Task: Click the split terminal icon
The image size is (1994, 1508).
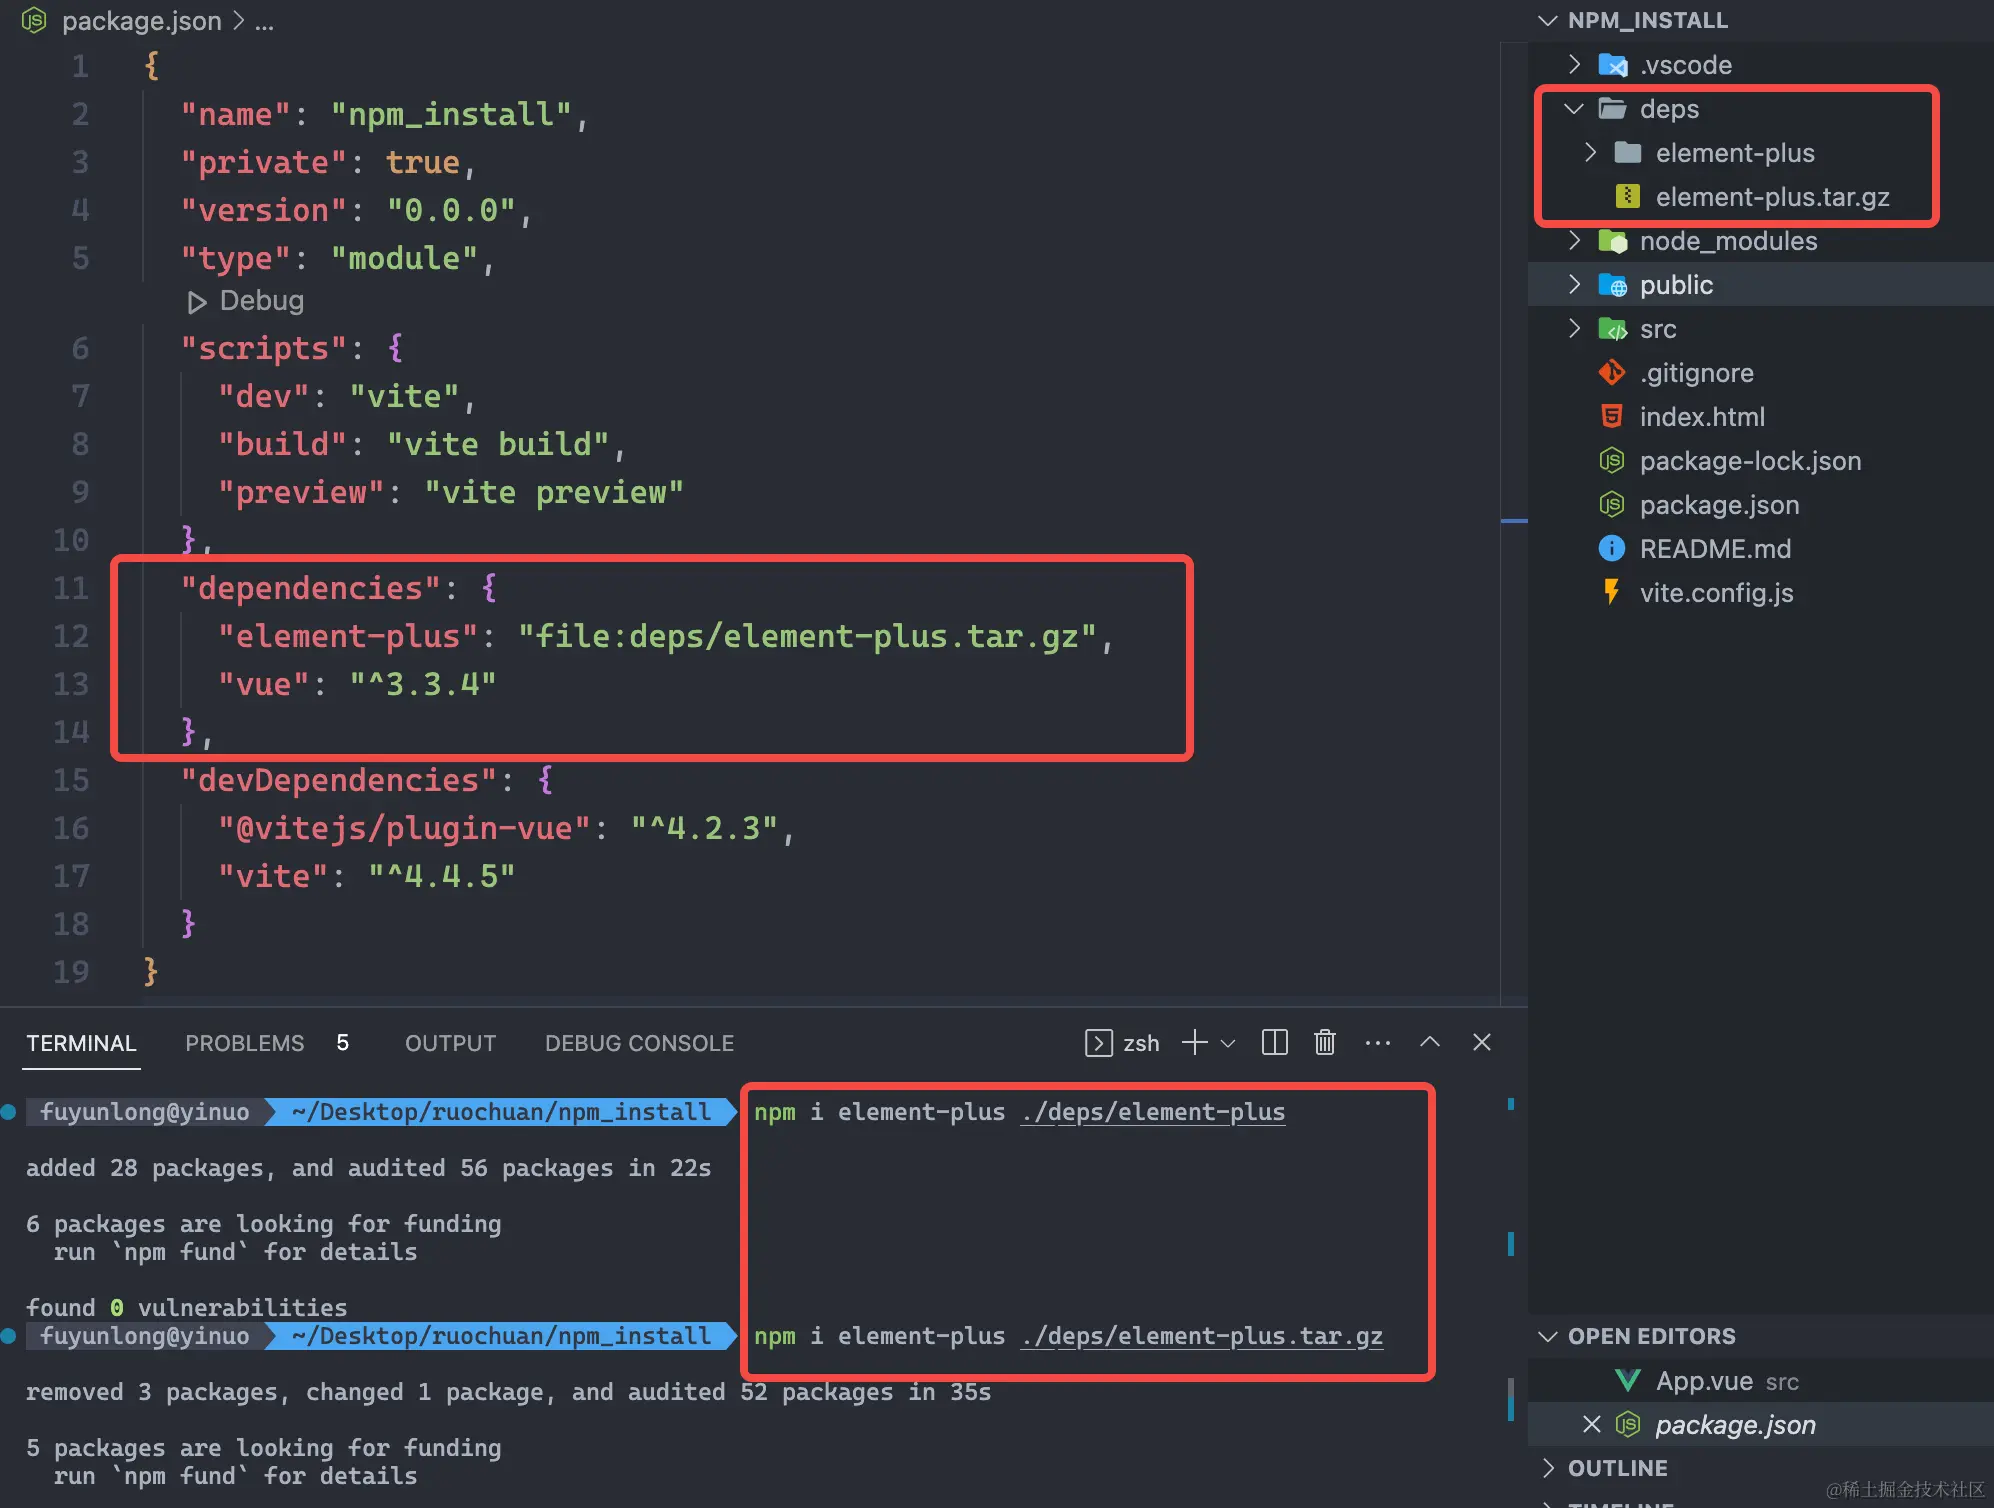Action: (x=1274, y=1043)
